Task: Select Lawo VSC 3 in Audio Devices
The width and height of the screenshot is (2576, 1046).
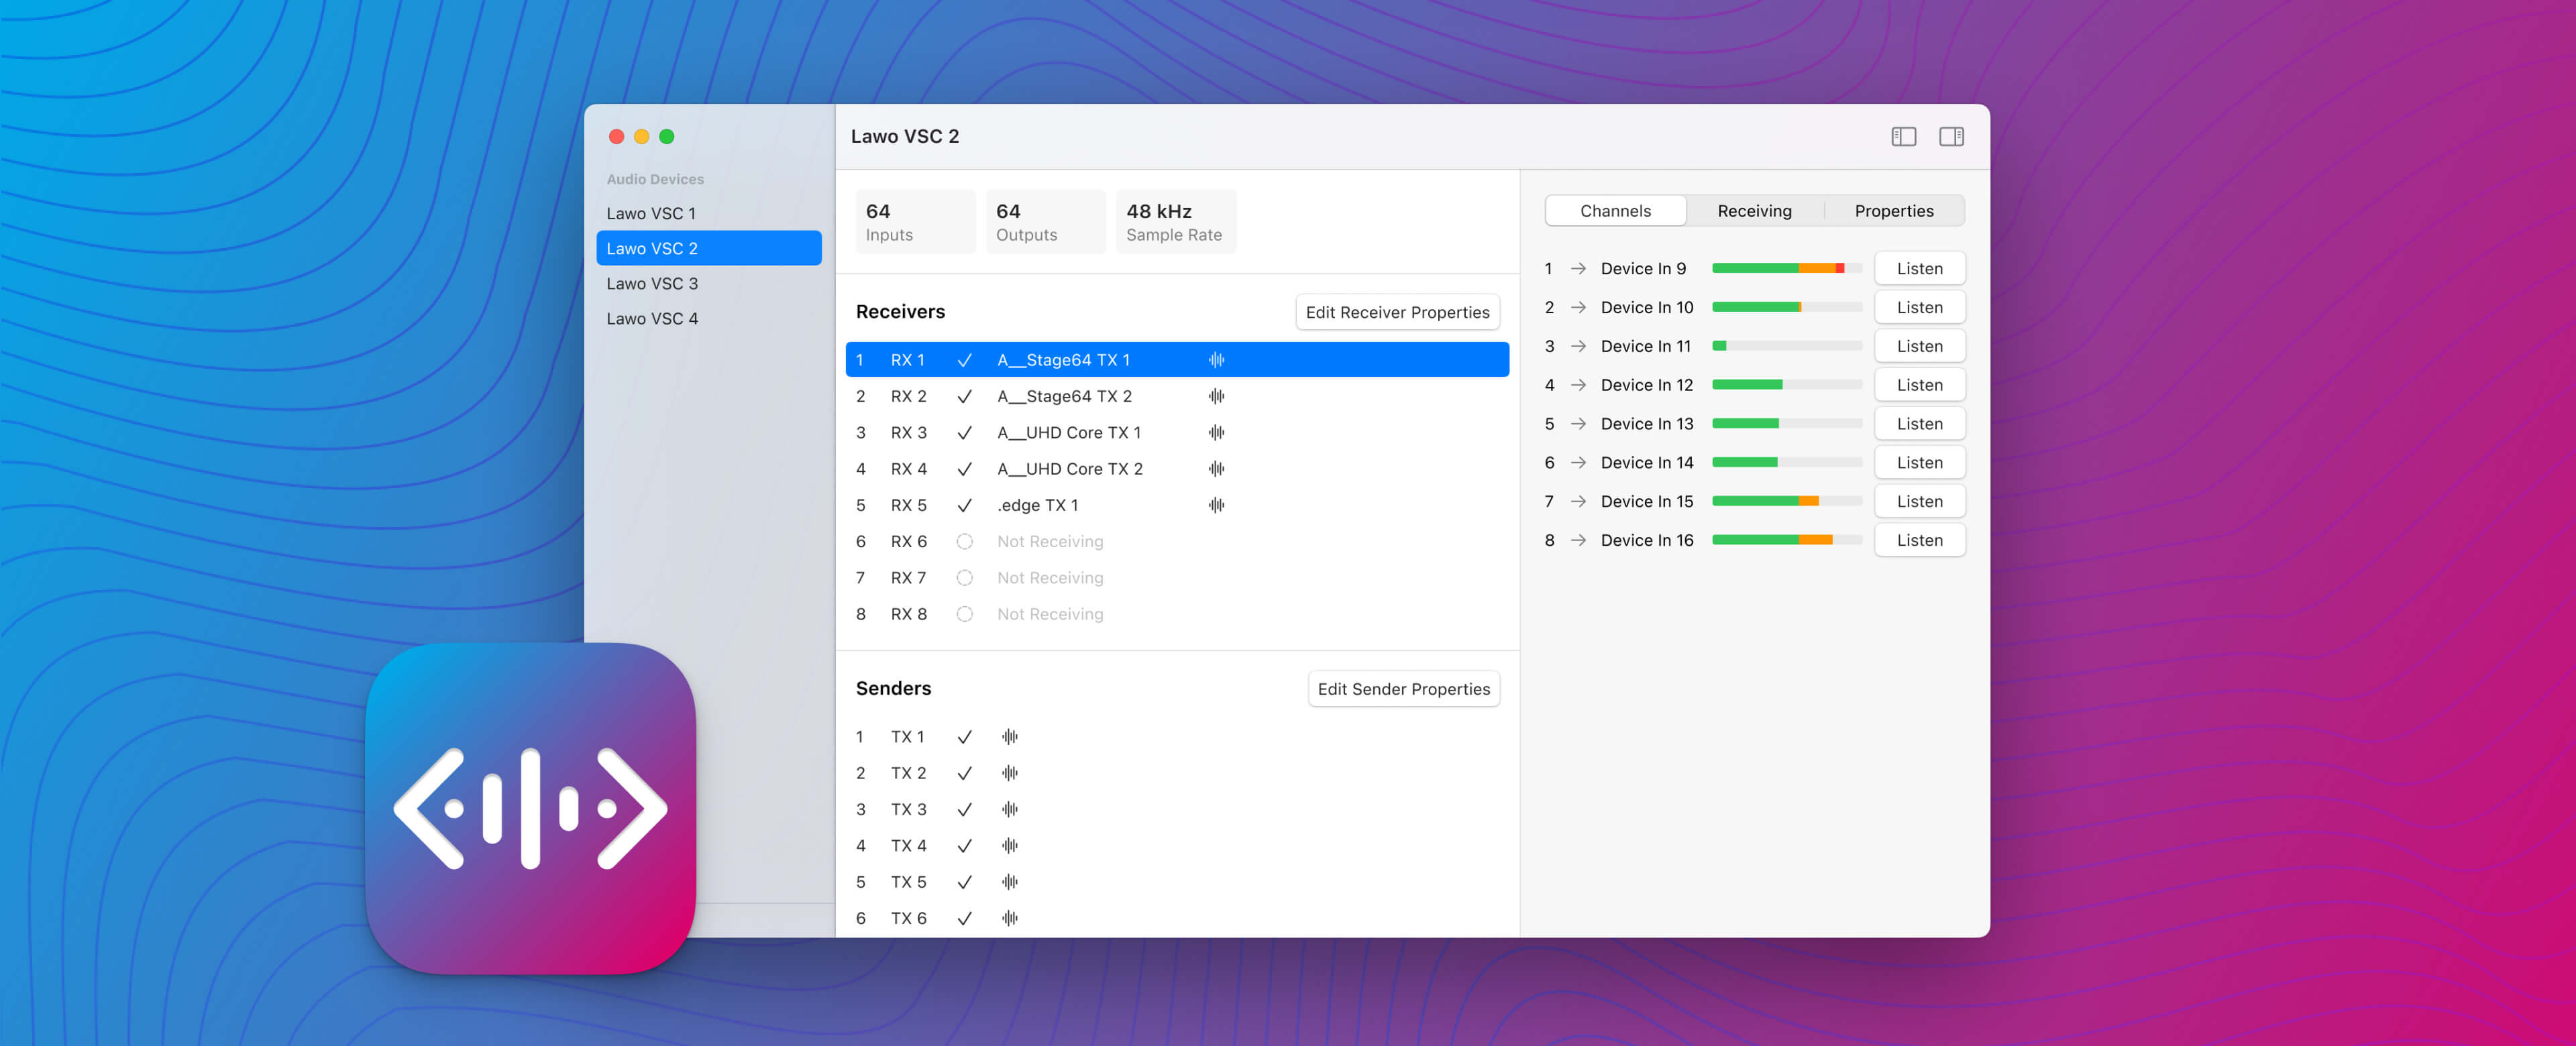Action: tap(708, 284)
